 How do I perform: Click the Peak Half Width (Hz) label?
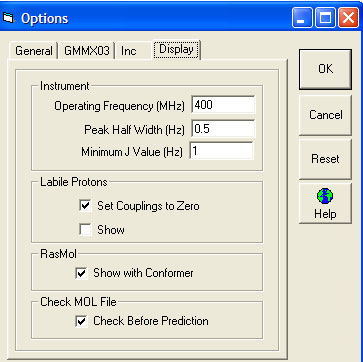point(134,129)
